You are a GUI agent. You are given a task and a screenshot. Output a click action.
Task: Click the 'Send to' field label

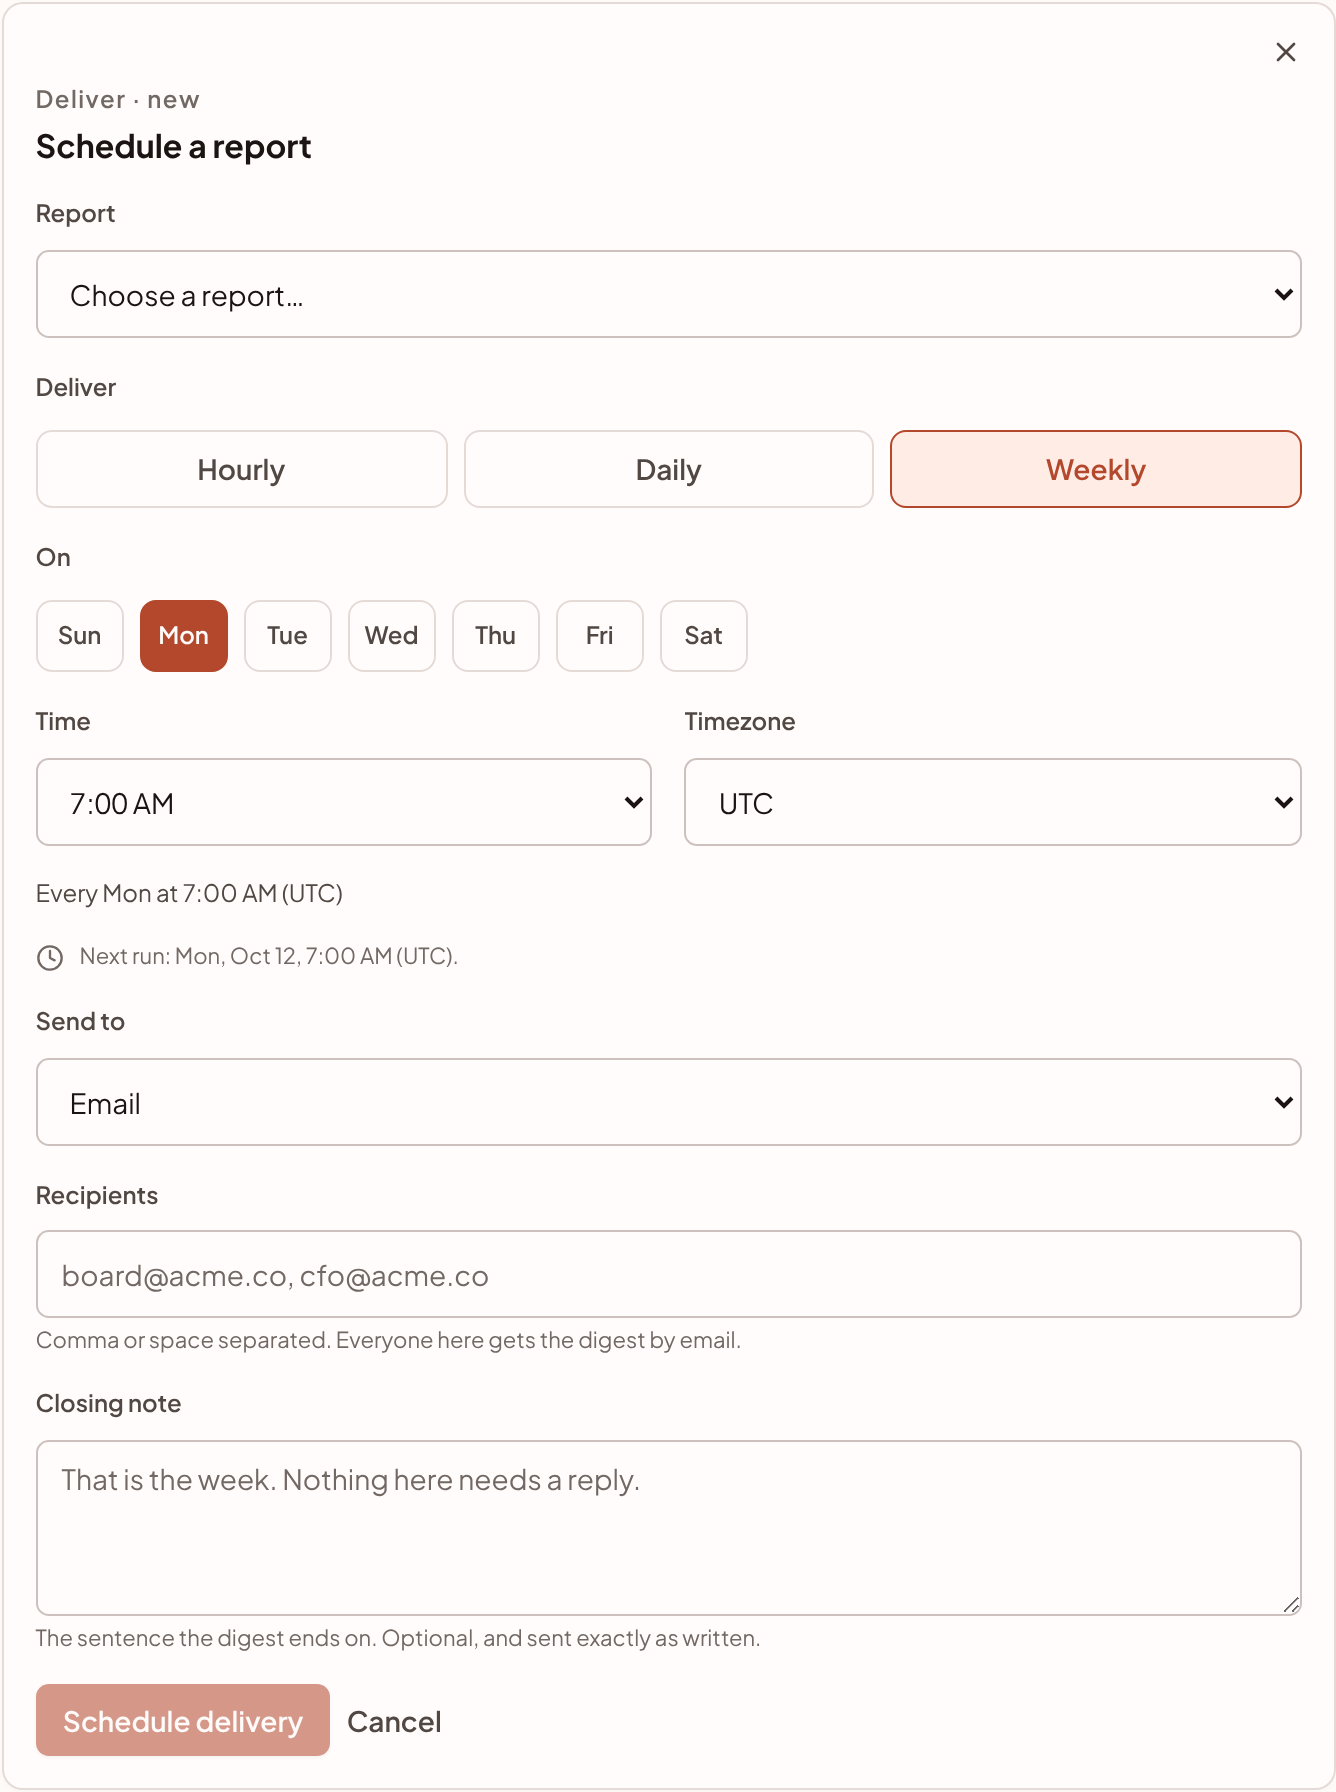[80, 1022]
